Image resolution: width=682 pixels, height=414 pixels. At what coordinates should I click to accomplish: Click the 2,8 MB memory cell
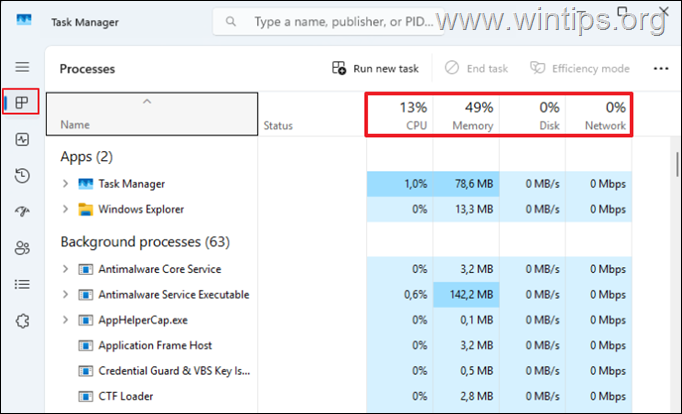point(466,396)
